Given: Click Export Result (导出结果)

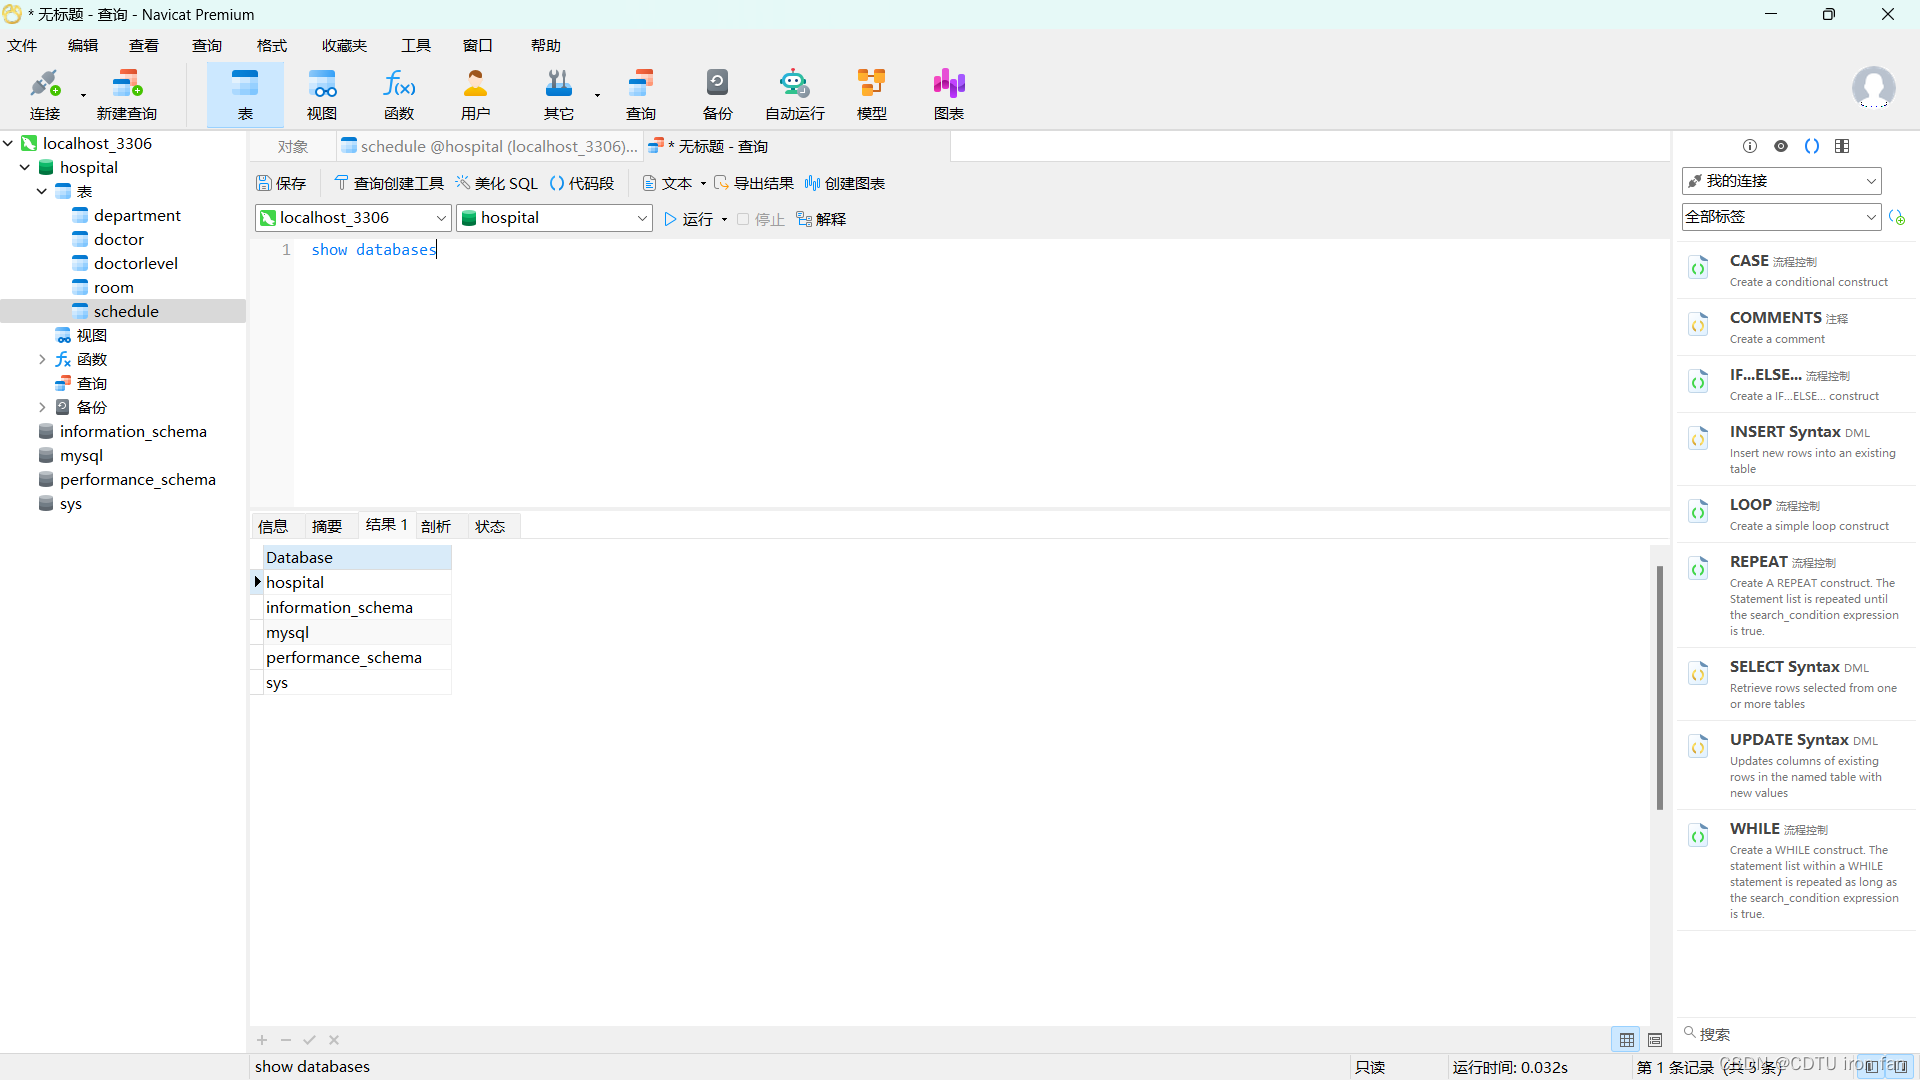Looking at the screenshot, I should tap(754, 183).
